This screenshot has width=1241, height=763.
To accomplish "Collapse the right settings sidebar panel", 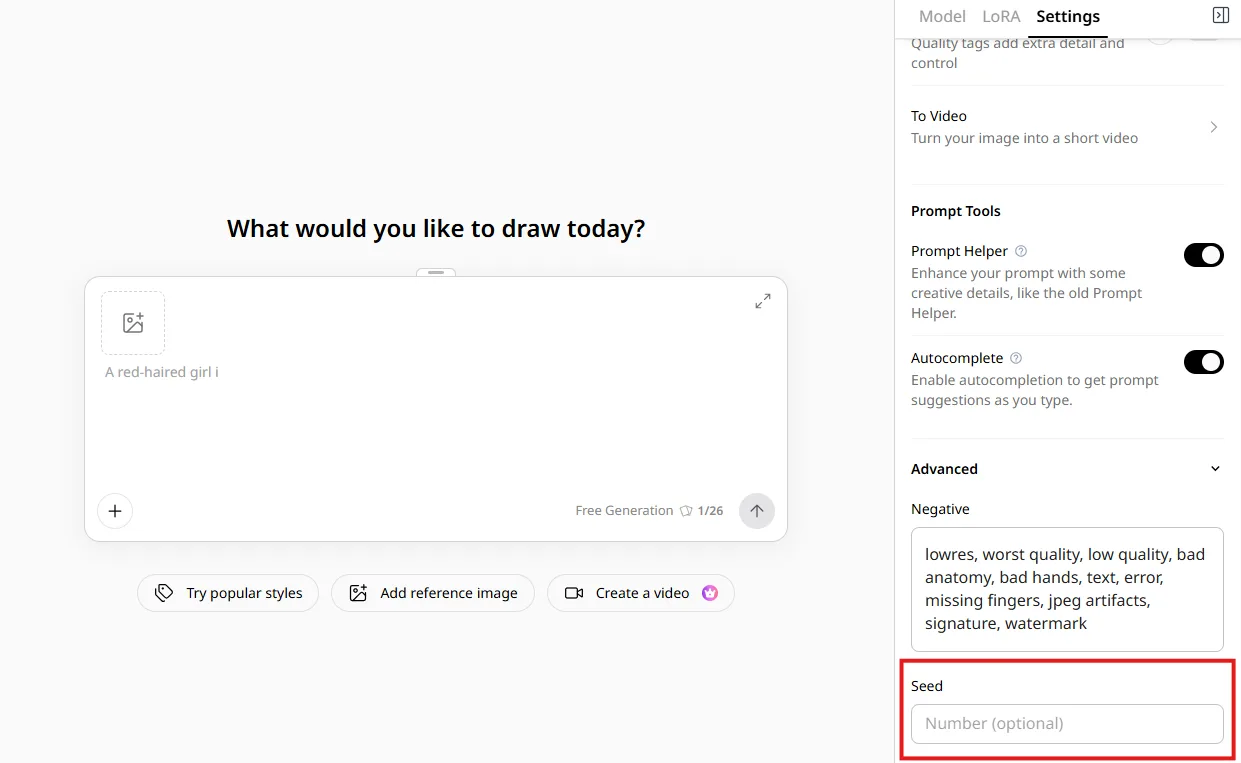I will coord(1220,15).
